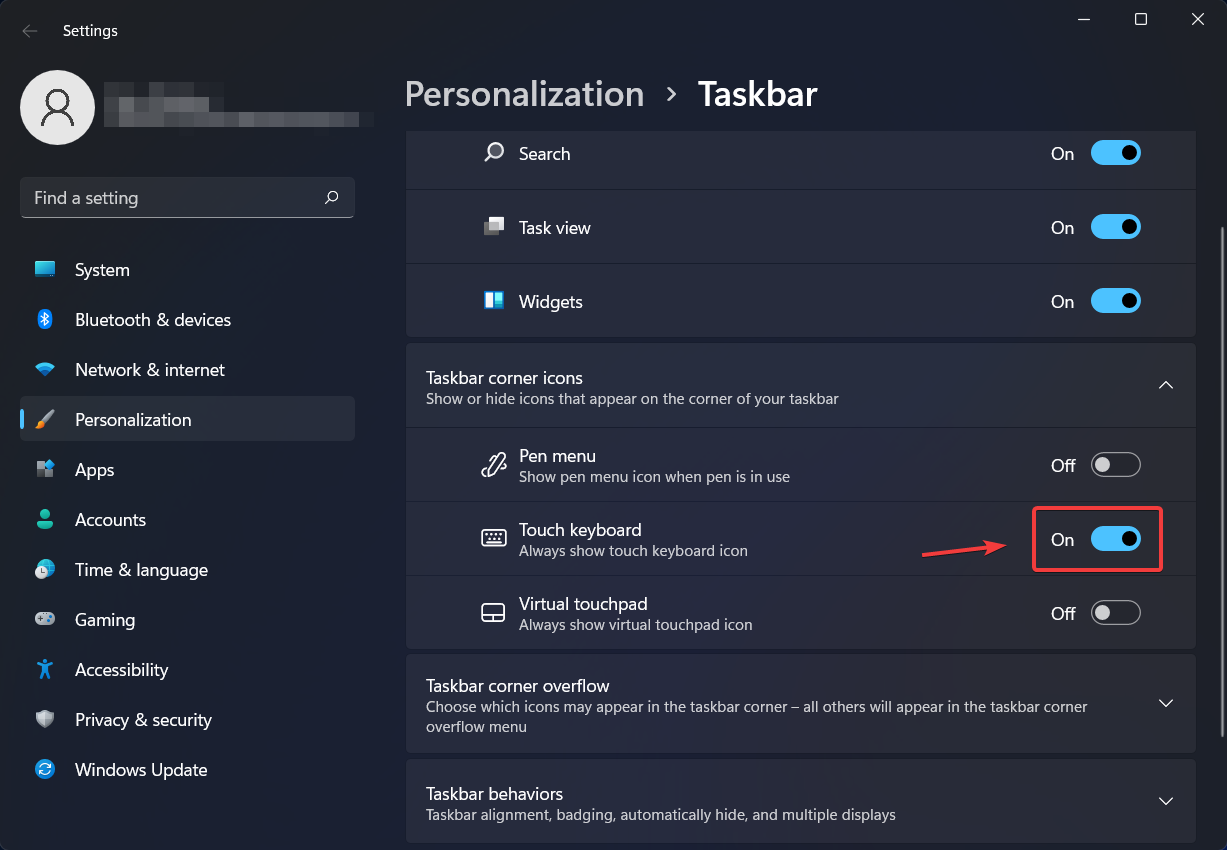Expand the Taskbar corner overflow section

coord(1165,703)
